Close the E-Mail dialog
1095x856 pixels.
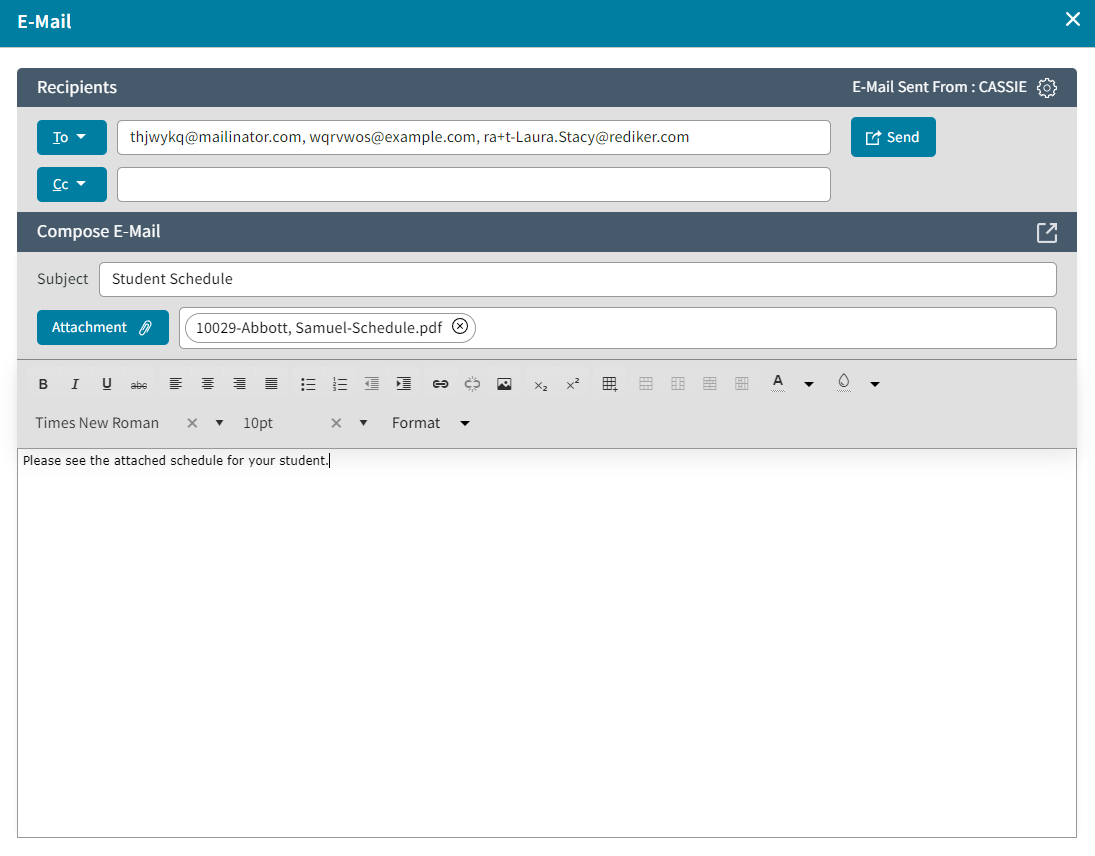click(x=1073, y=20)
